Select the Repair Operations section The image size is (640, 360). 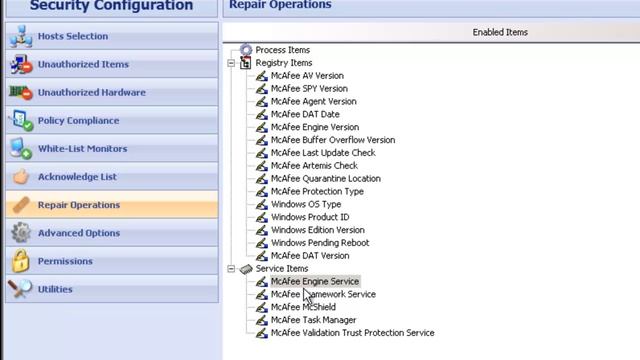(112, 205)
